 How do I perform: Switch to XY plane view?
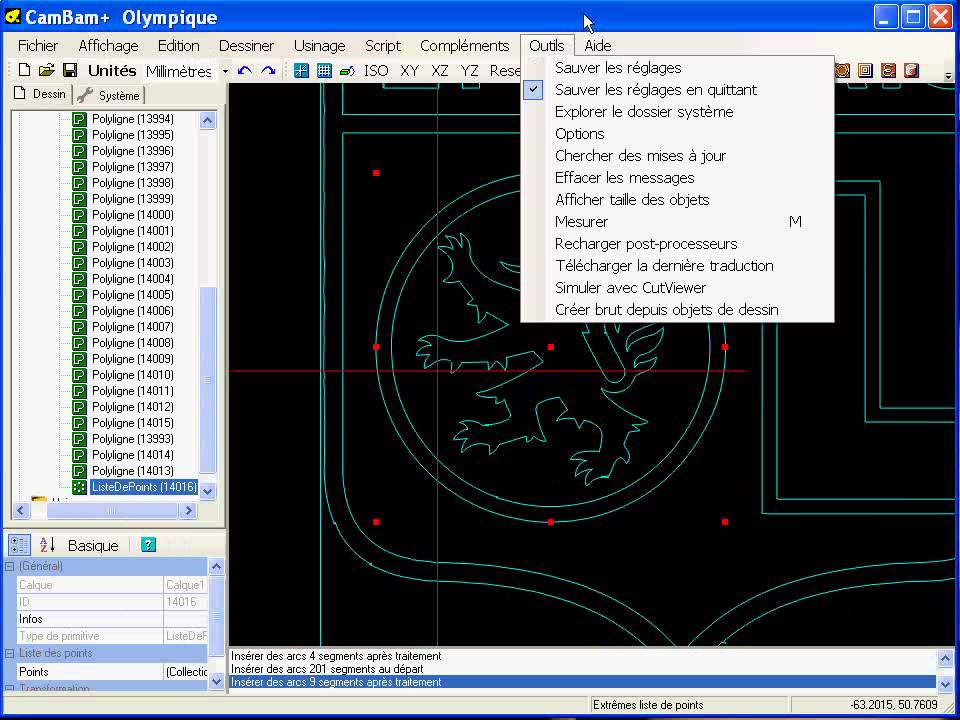pos(410,71)
